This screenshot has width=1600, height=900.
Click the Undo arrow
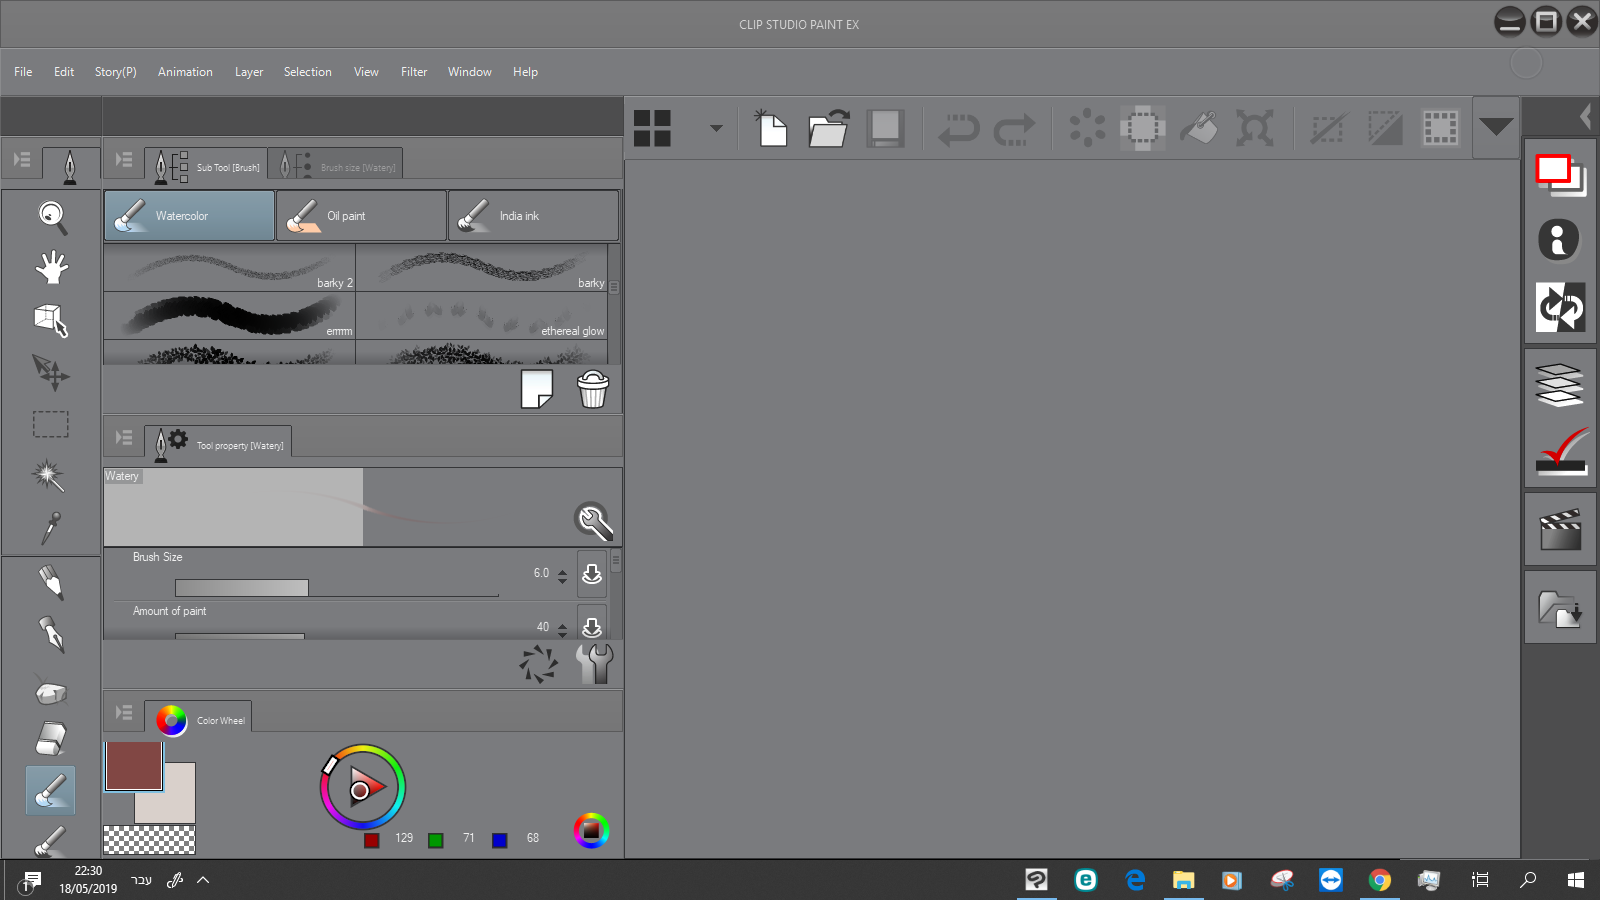[x=958, y=129]
